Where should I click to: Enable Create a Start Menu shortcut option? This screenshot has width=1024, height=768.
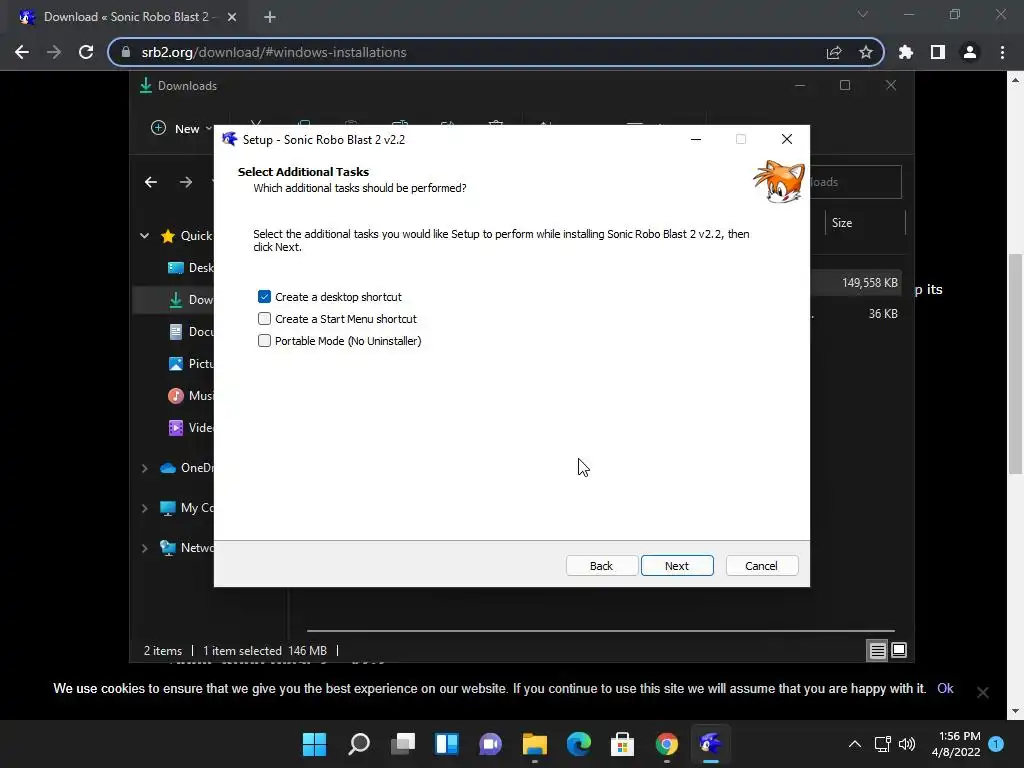(264, 319)
